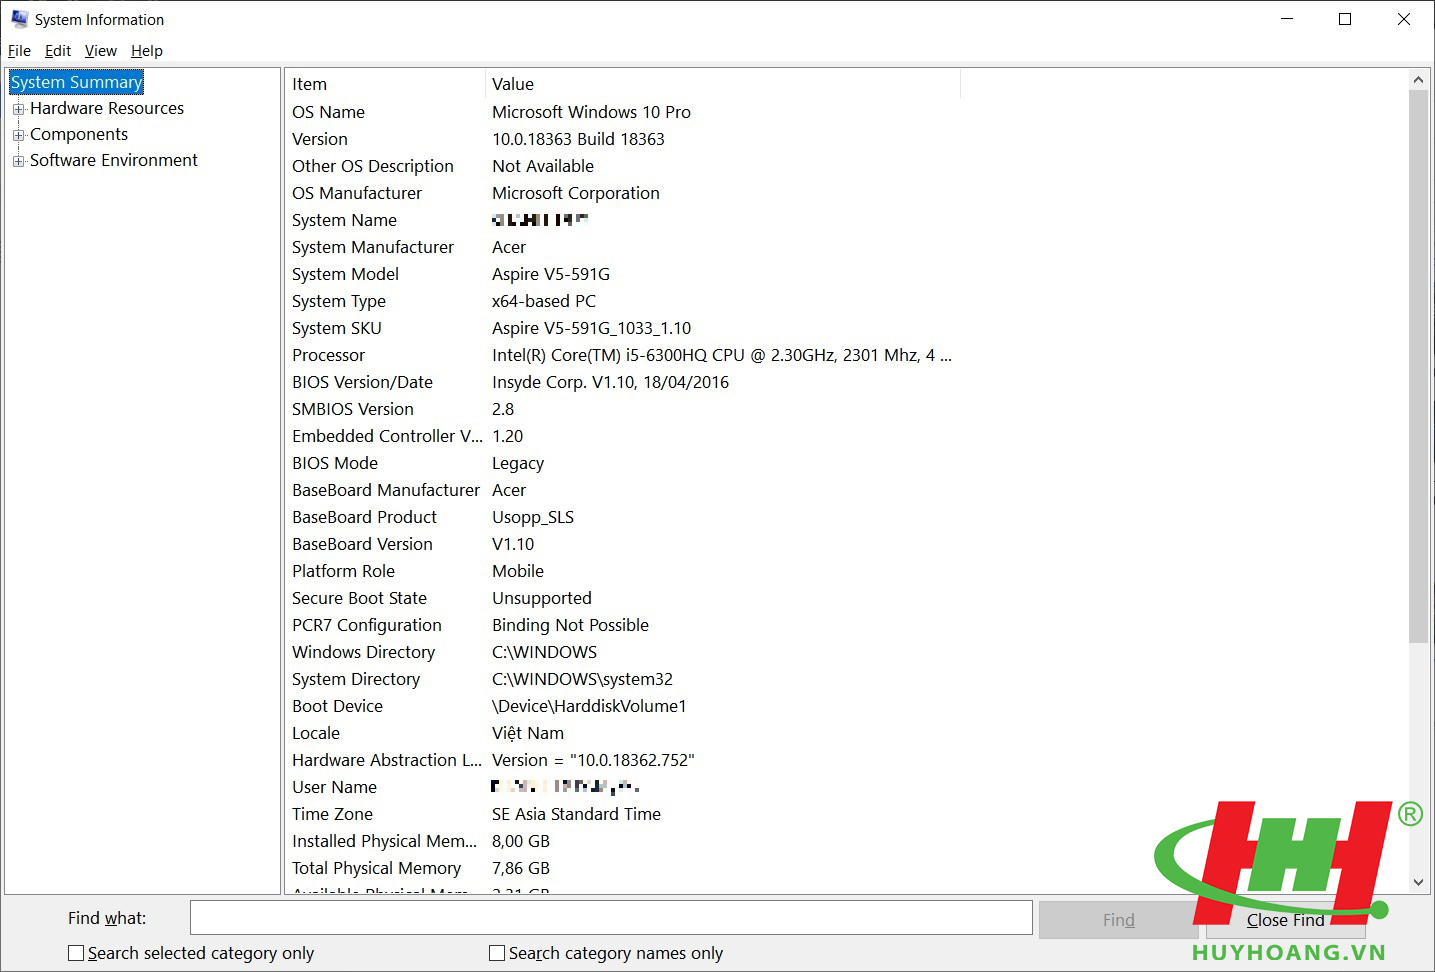Image resolution: width=1435 pixels, height=972 pixels.
Task: Maximize the System Information window
Action: (1345, 19)
